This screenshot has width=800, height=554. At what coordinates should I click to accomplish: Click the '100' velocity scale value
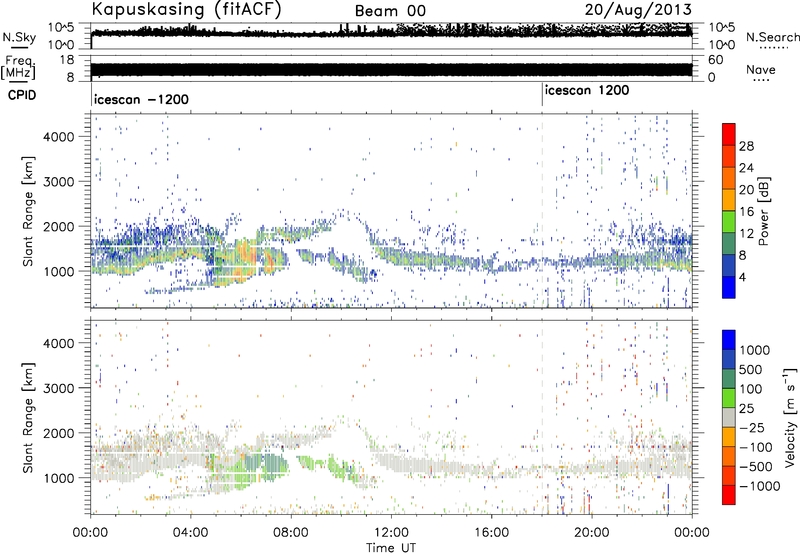click(751, 389)
